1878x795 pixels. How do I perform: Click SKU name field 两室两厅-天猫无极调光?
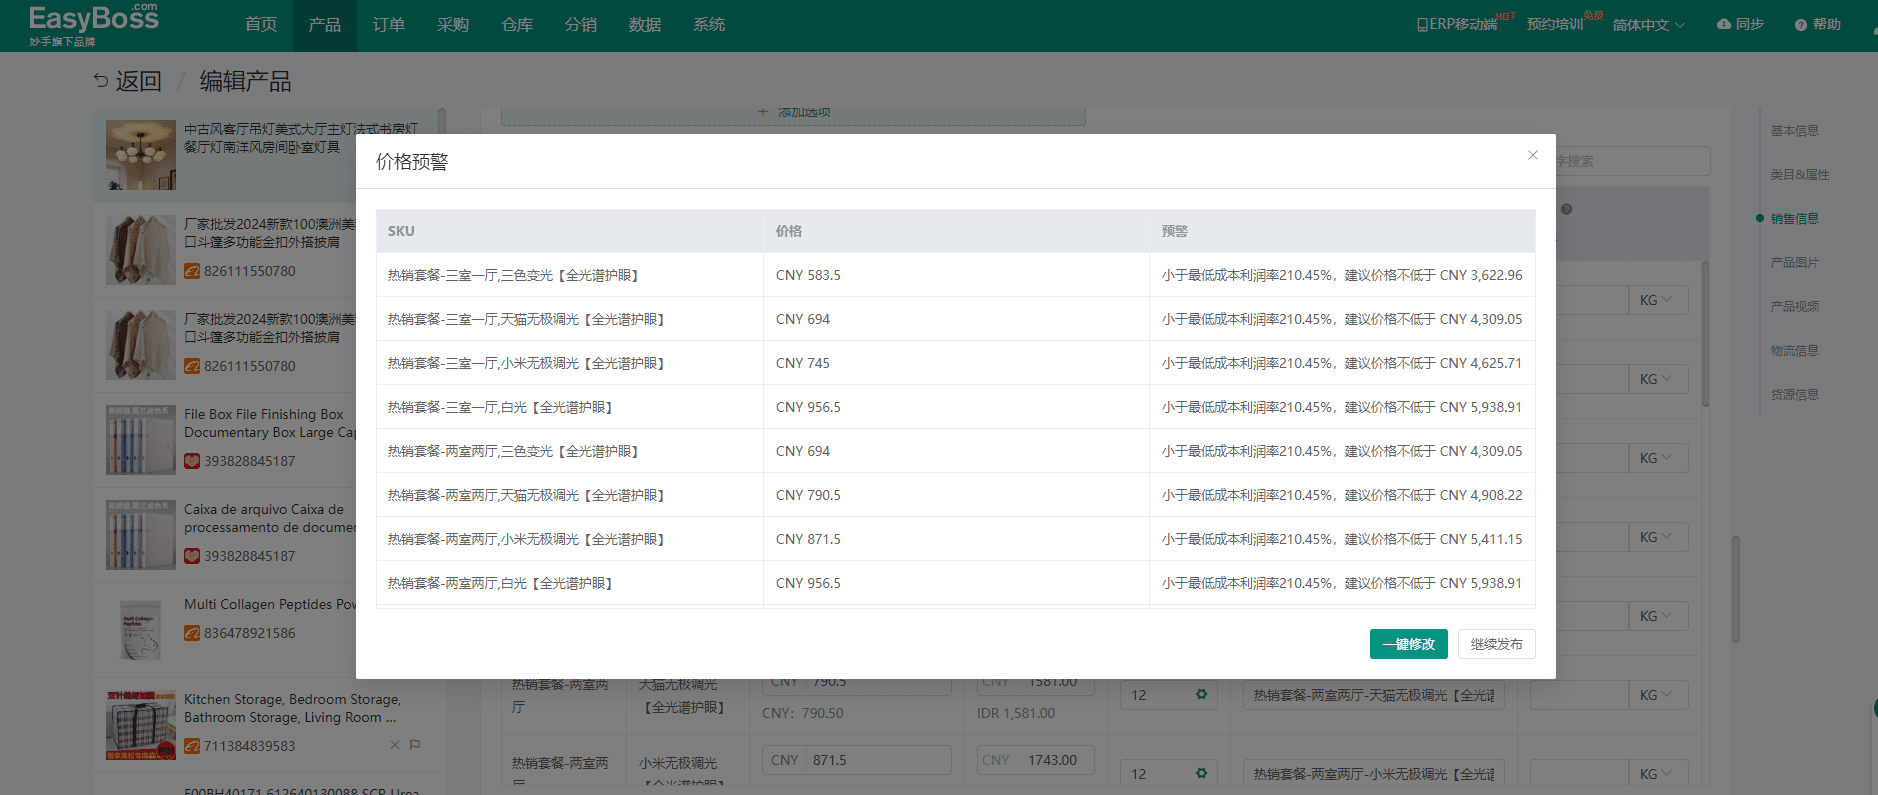click(1374, 695)
